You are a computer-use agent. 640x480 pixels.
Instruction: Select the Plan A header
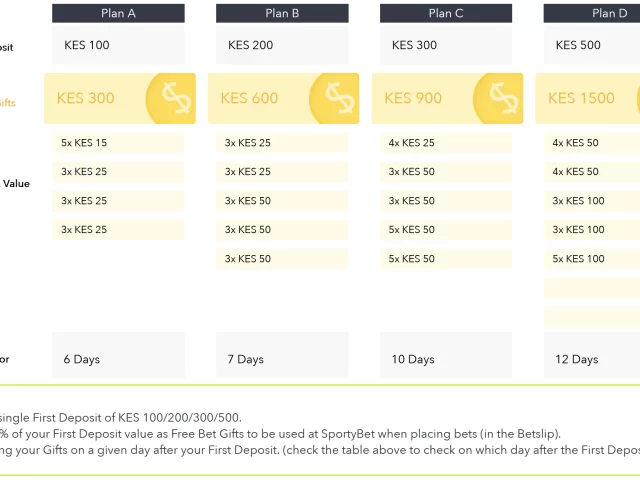click(x=118, y=13)
